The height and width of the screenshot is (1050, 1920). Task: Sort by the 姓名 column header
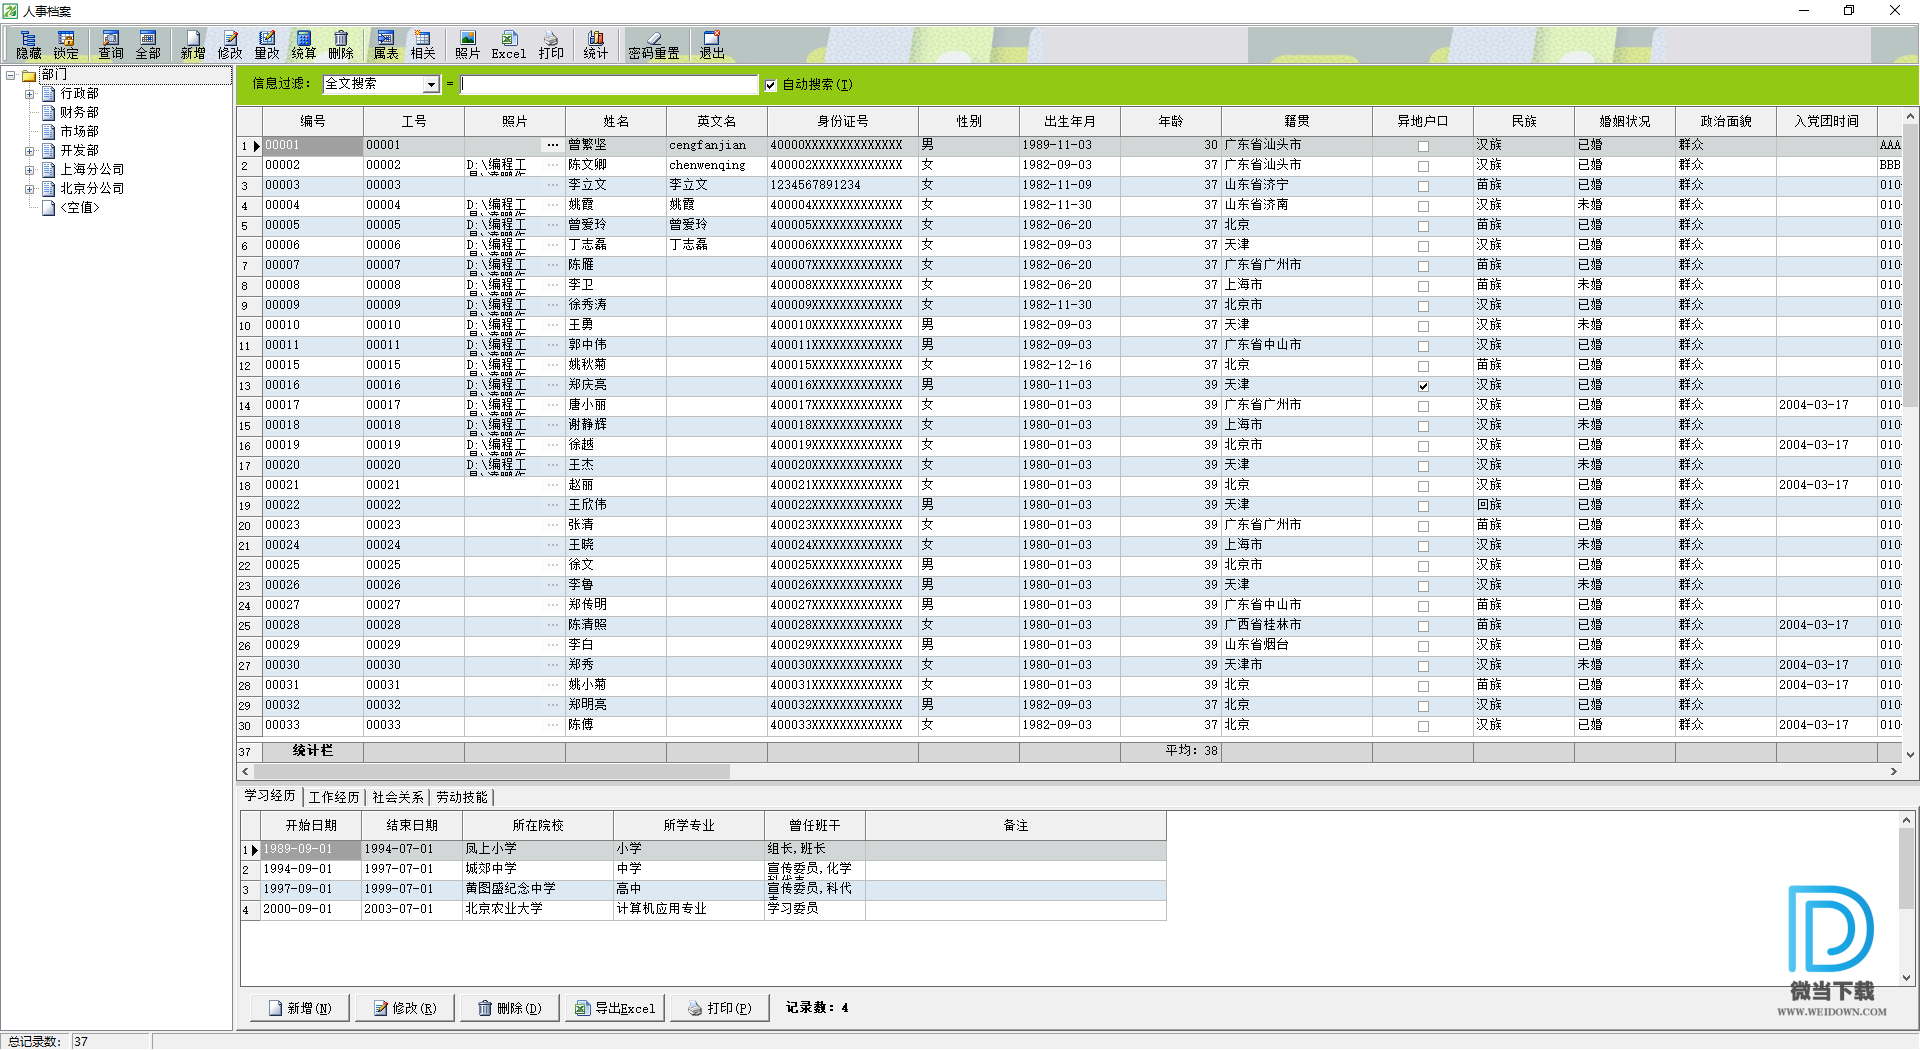pyautogui.click(x=616, y=121)
